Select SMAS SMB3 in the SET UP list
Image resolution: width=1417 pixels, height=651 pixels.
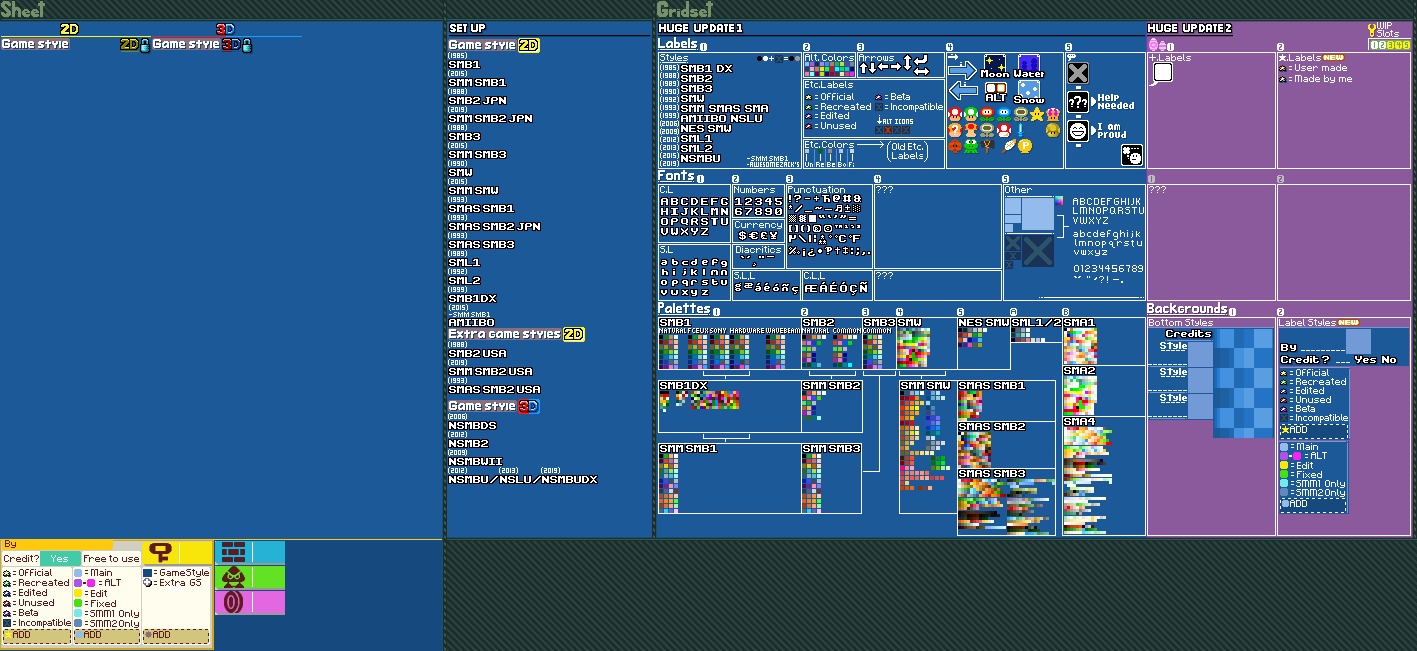click(x=481, y=244)
